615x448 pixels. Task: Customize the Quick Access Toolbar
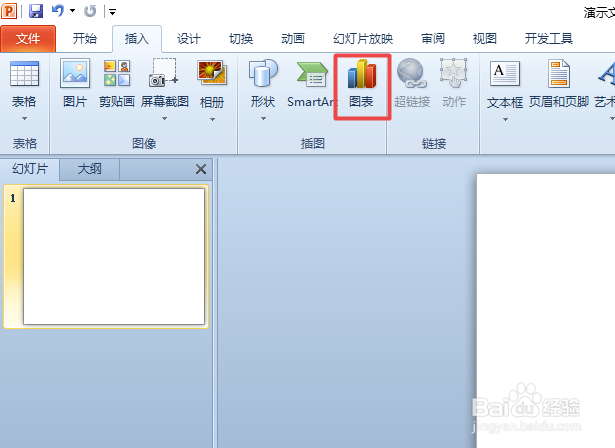click(113, 12)
